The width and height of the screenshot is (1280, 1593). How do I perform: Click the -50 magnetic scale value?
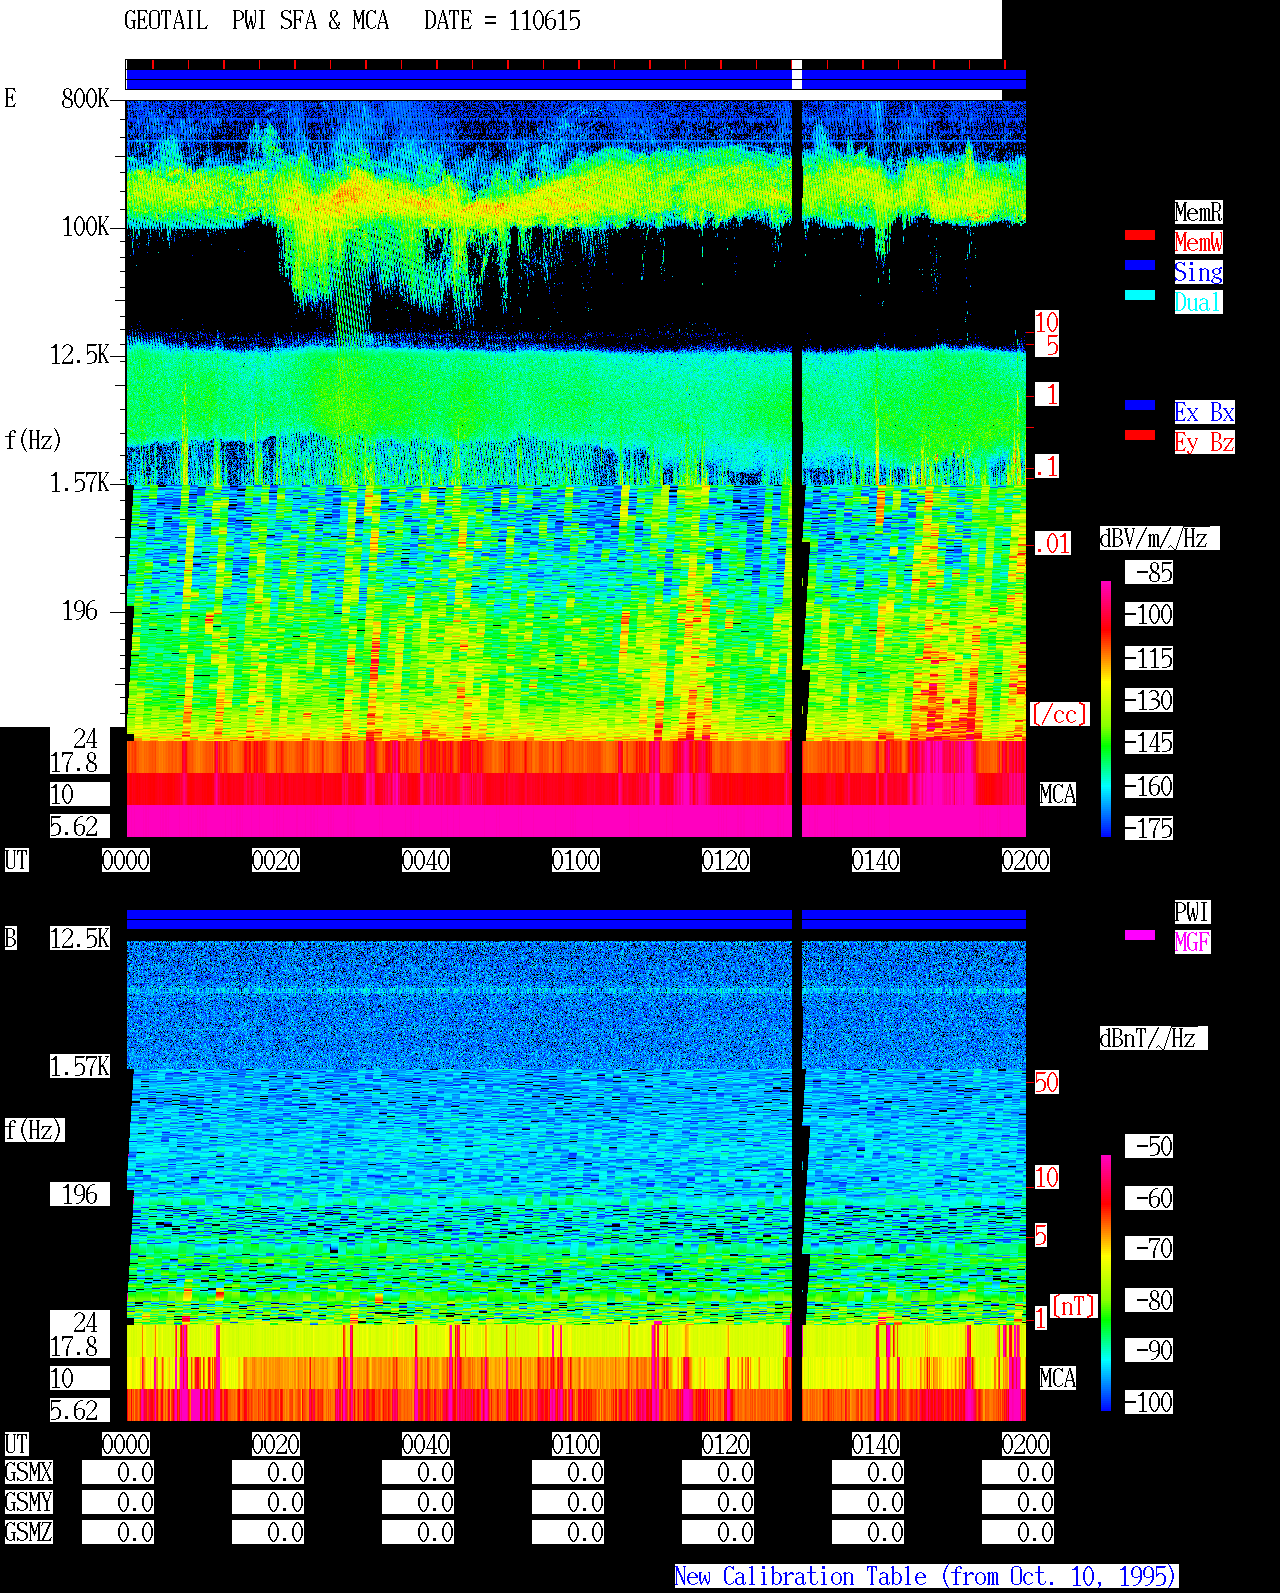pyautogui.click(x=1149, y=1146)
